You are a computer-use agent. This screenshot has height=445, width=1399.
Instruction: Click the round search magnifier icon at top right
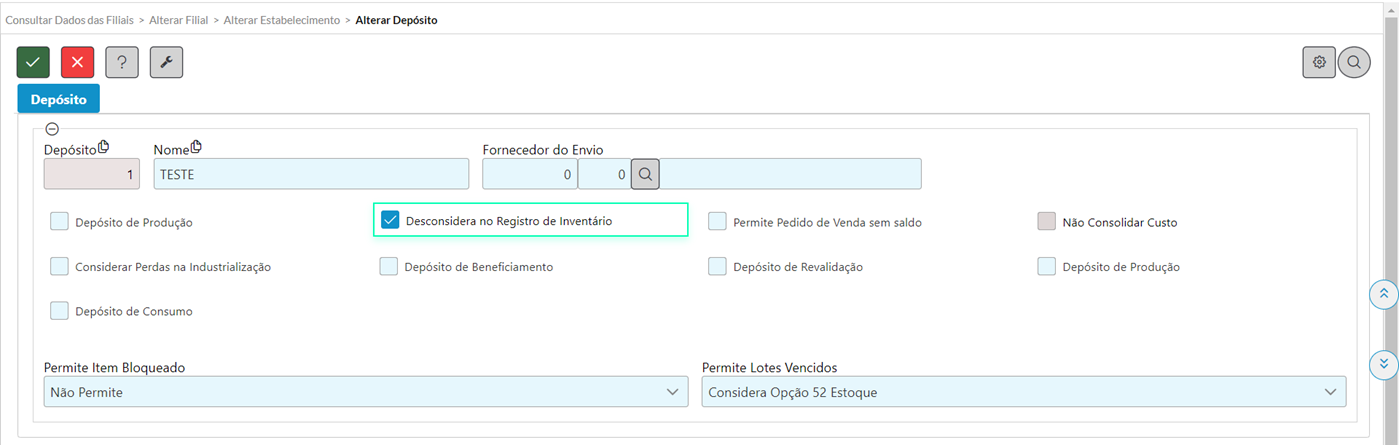coord(1354,62)
